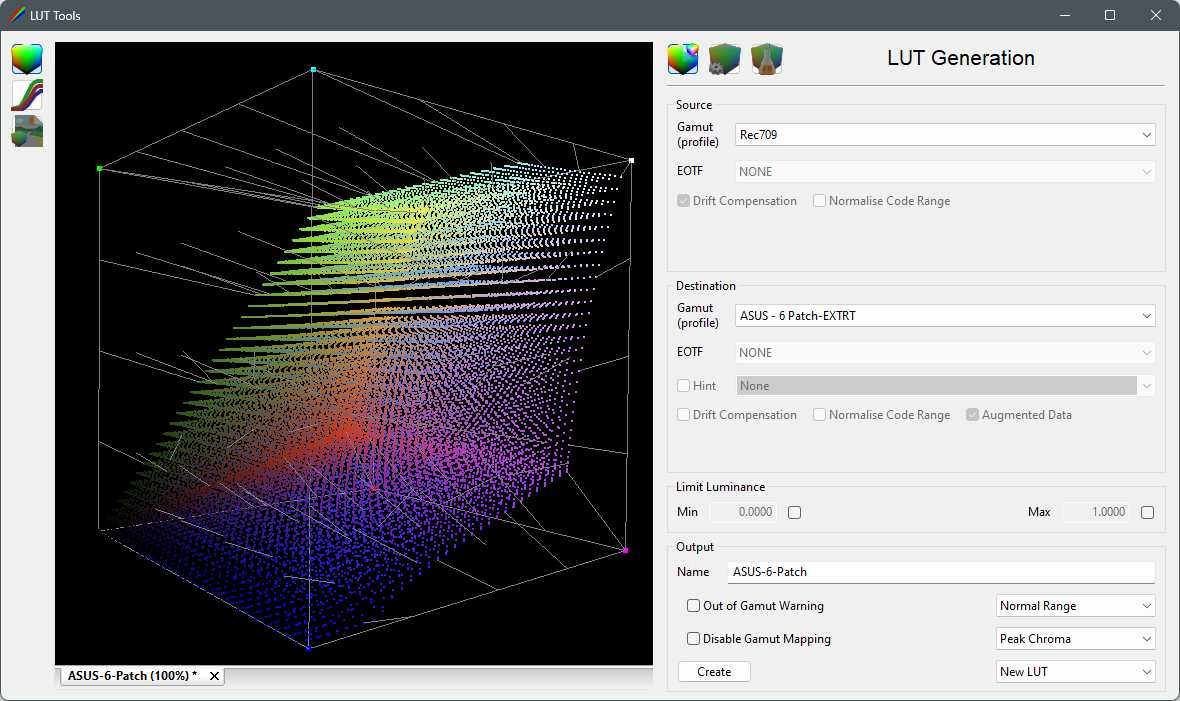This screenshot has height=701, width=1180.
Task: Enable the Max luminance limit checkbox
Action: pyautogui.click(x=1146, y=511)
